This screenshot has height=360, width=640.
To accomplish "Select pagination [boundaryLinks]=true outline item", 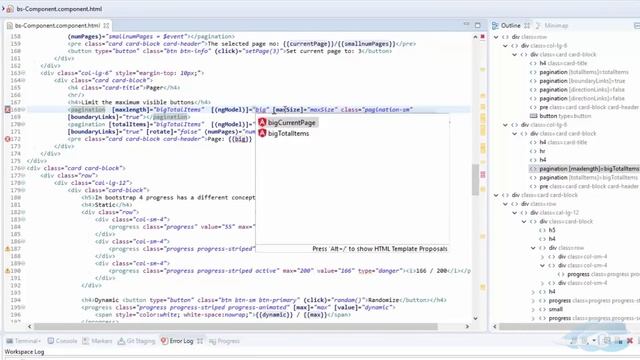I will click(582, 81).
